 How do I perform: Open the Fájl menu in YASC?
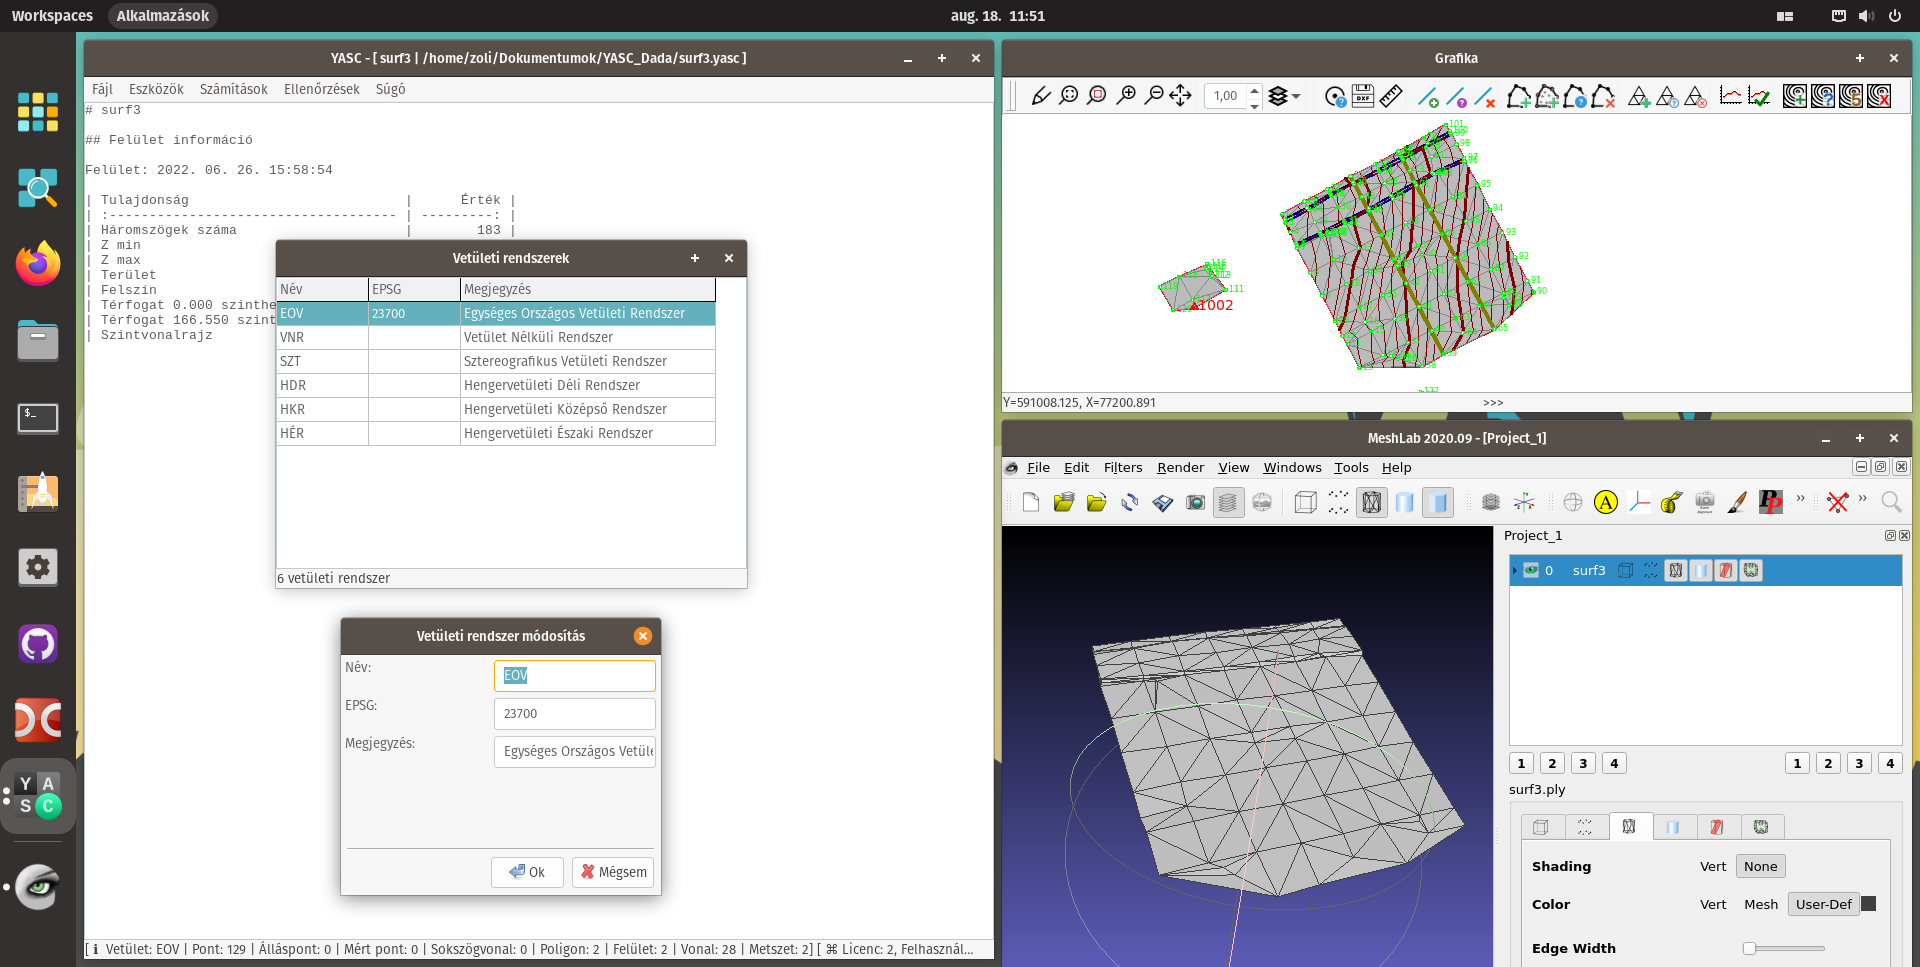[x=102, y=89]
